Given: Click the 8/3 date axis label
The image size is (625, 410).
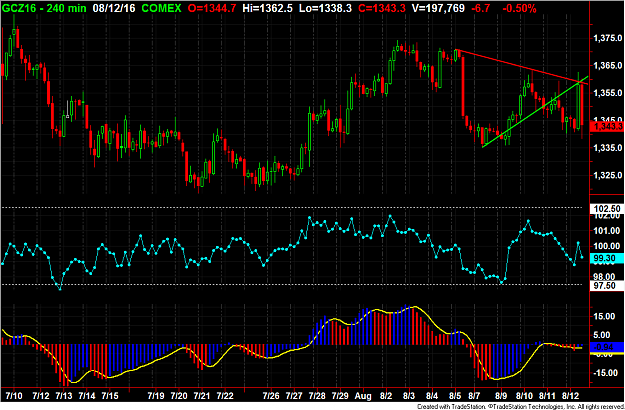Looking at the screenshot, I should point(409,396).
